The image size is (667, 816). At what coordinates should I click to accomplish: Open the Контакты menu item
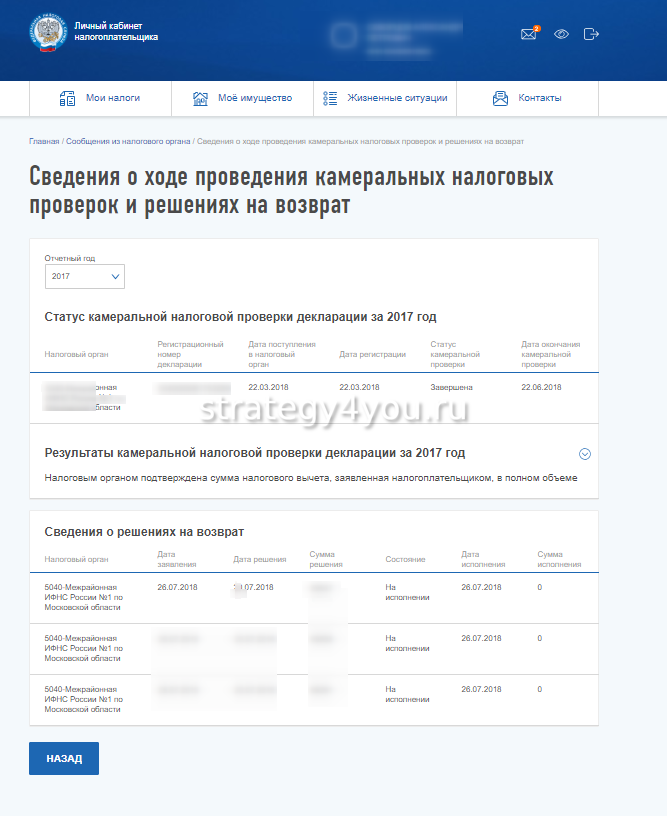click(539, 98)
